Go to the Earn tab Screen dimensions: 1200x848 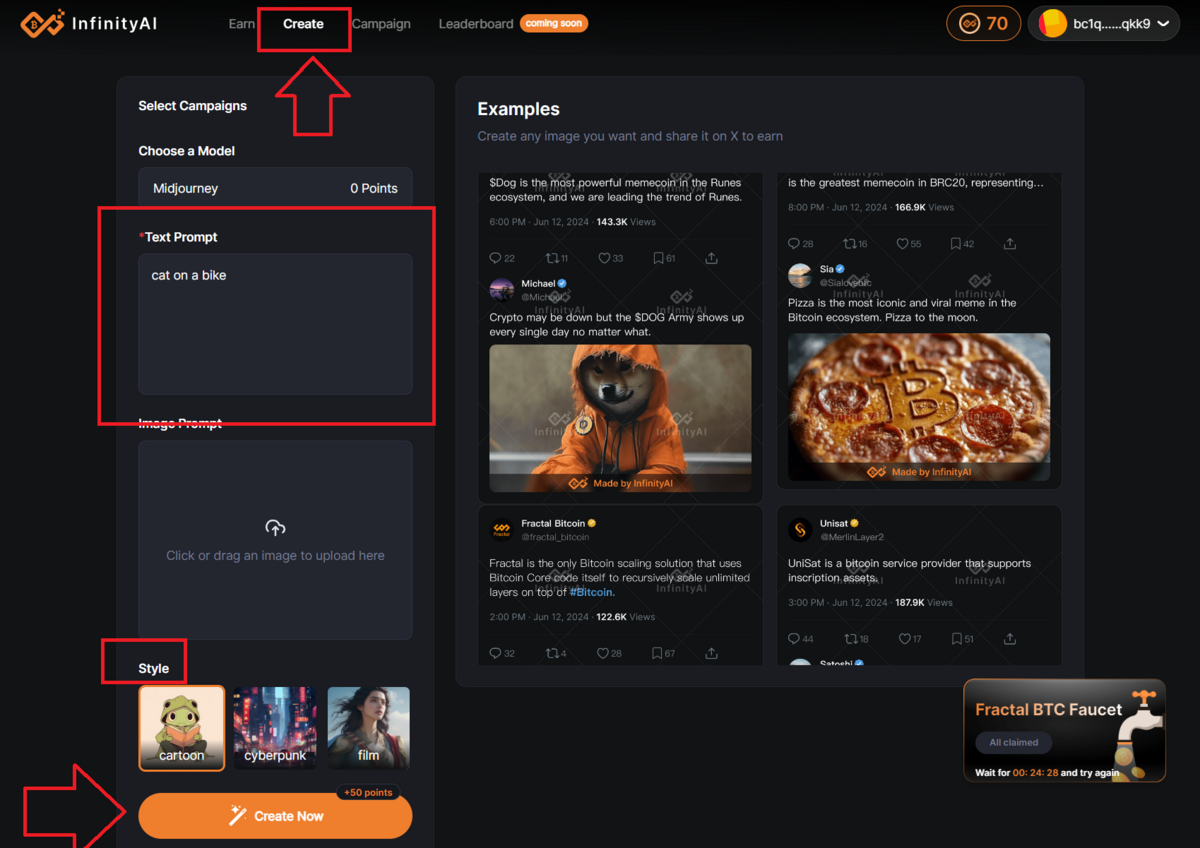pos(241,23)
